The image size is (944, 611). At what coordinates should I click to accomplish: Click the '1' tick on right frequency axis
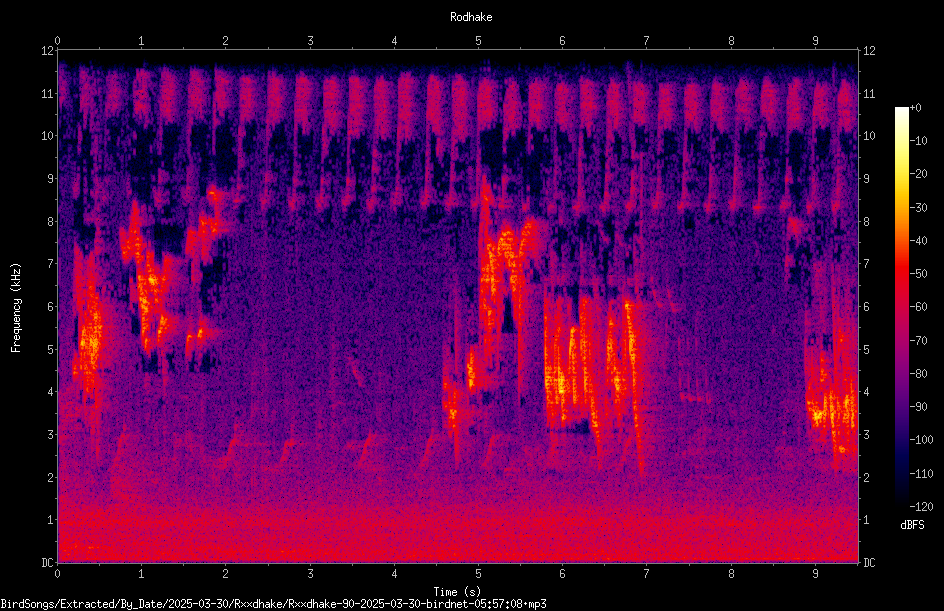(866, 520)
